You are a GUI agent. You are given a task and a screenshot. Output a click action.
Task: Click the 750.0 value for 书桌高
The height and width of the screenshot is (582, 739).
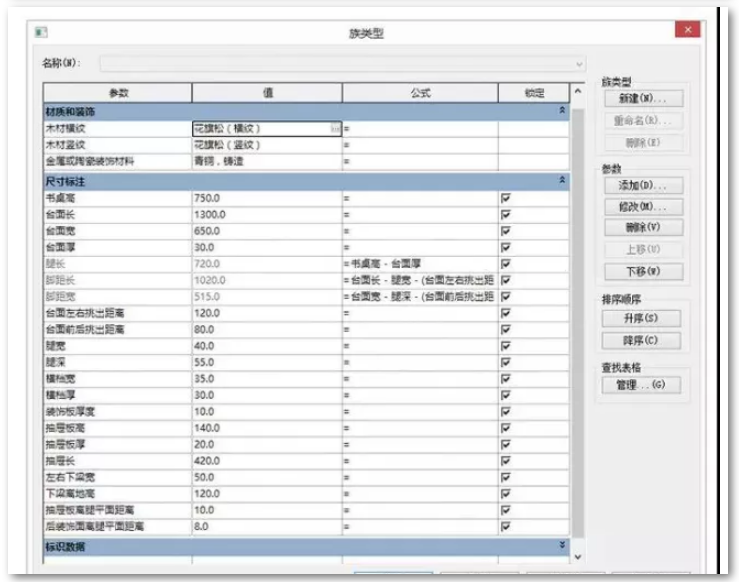pos(207,198)
